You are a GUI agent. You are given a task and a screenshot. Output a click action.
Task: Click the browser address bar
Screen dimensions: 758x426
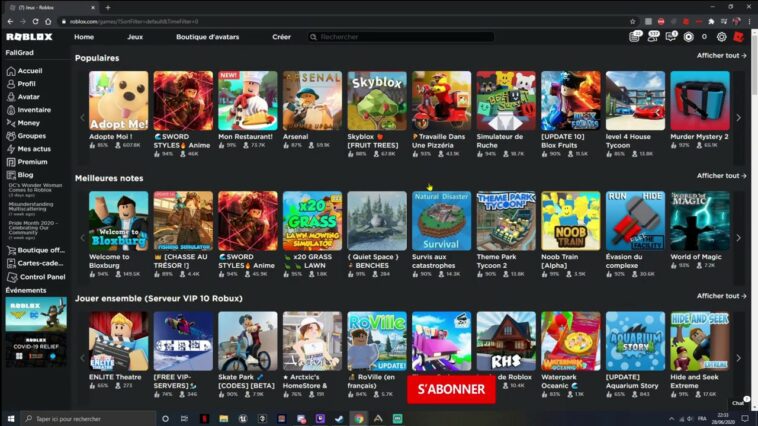[343, 21]
